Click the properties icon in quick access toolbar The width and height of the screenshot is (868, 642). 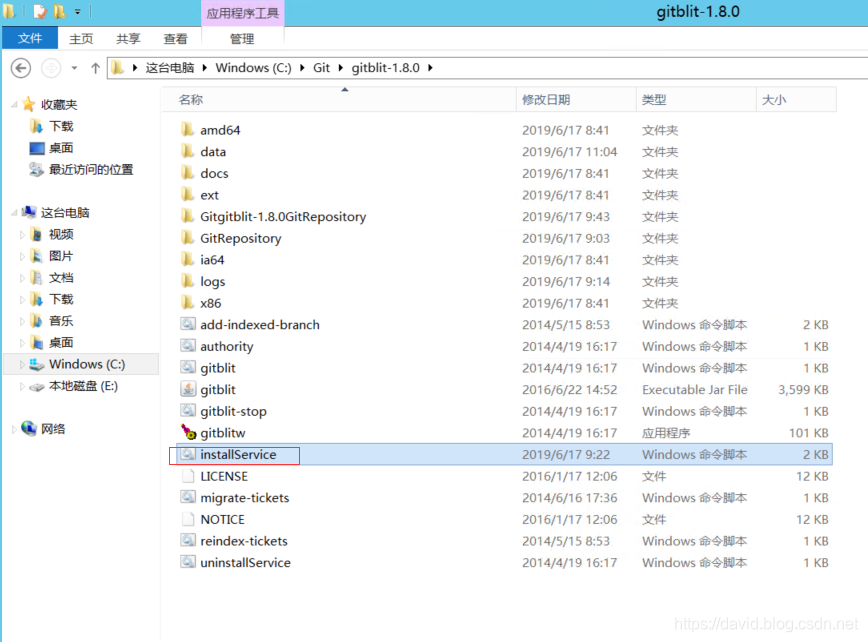tap(40, 11)
